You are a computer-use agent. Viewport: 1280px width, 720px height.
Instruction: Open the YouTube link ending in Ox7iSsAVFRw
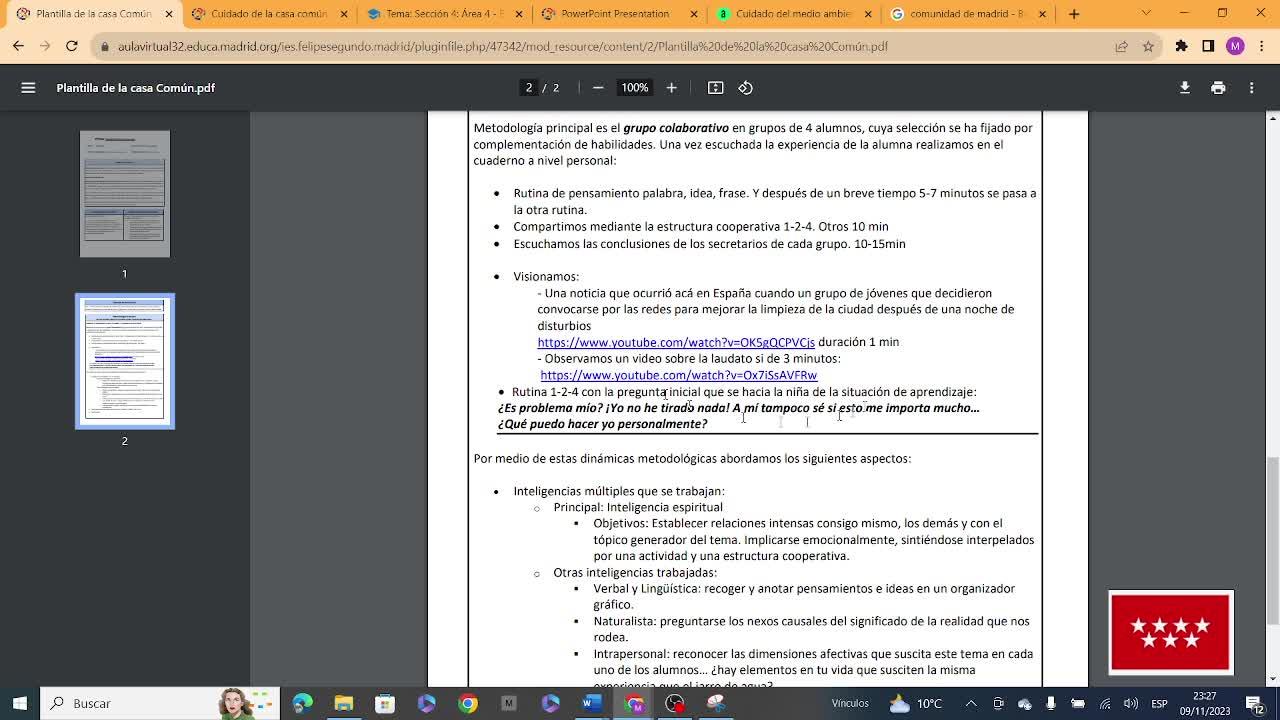(679, 375)
